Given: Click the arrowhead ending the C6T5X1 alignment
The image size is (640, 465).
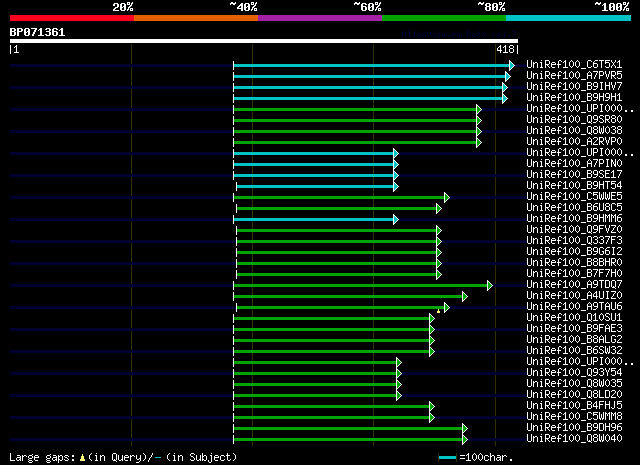Looking at the screenshot, I should [x=512, y=65].
